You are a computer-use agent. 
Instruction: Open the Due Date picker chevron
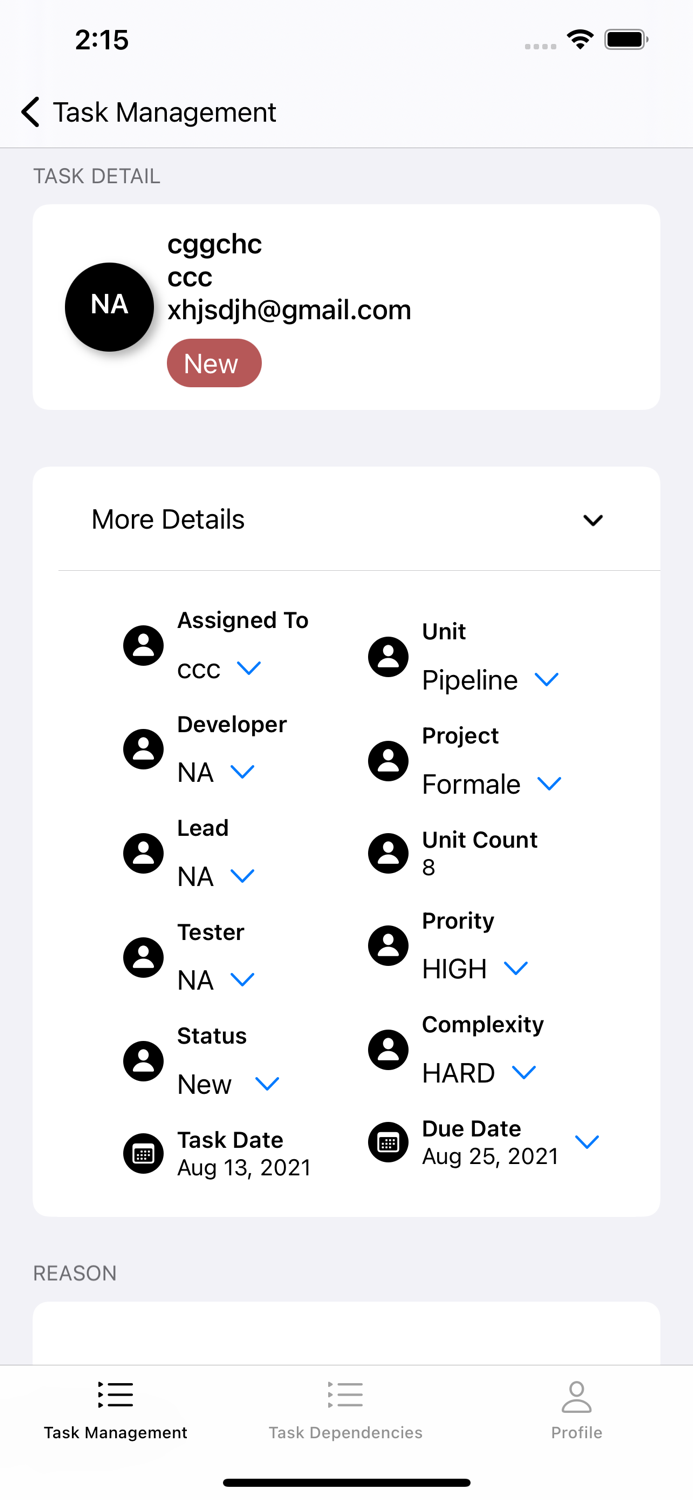coord(587,1142)
